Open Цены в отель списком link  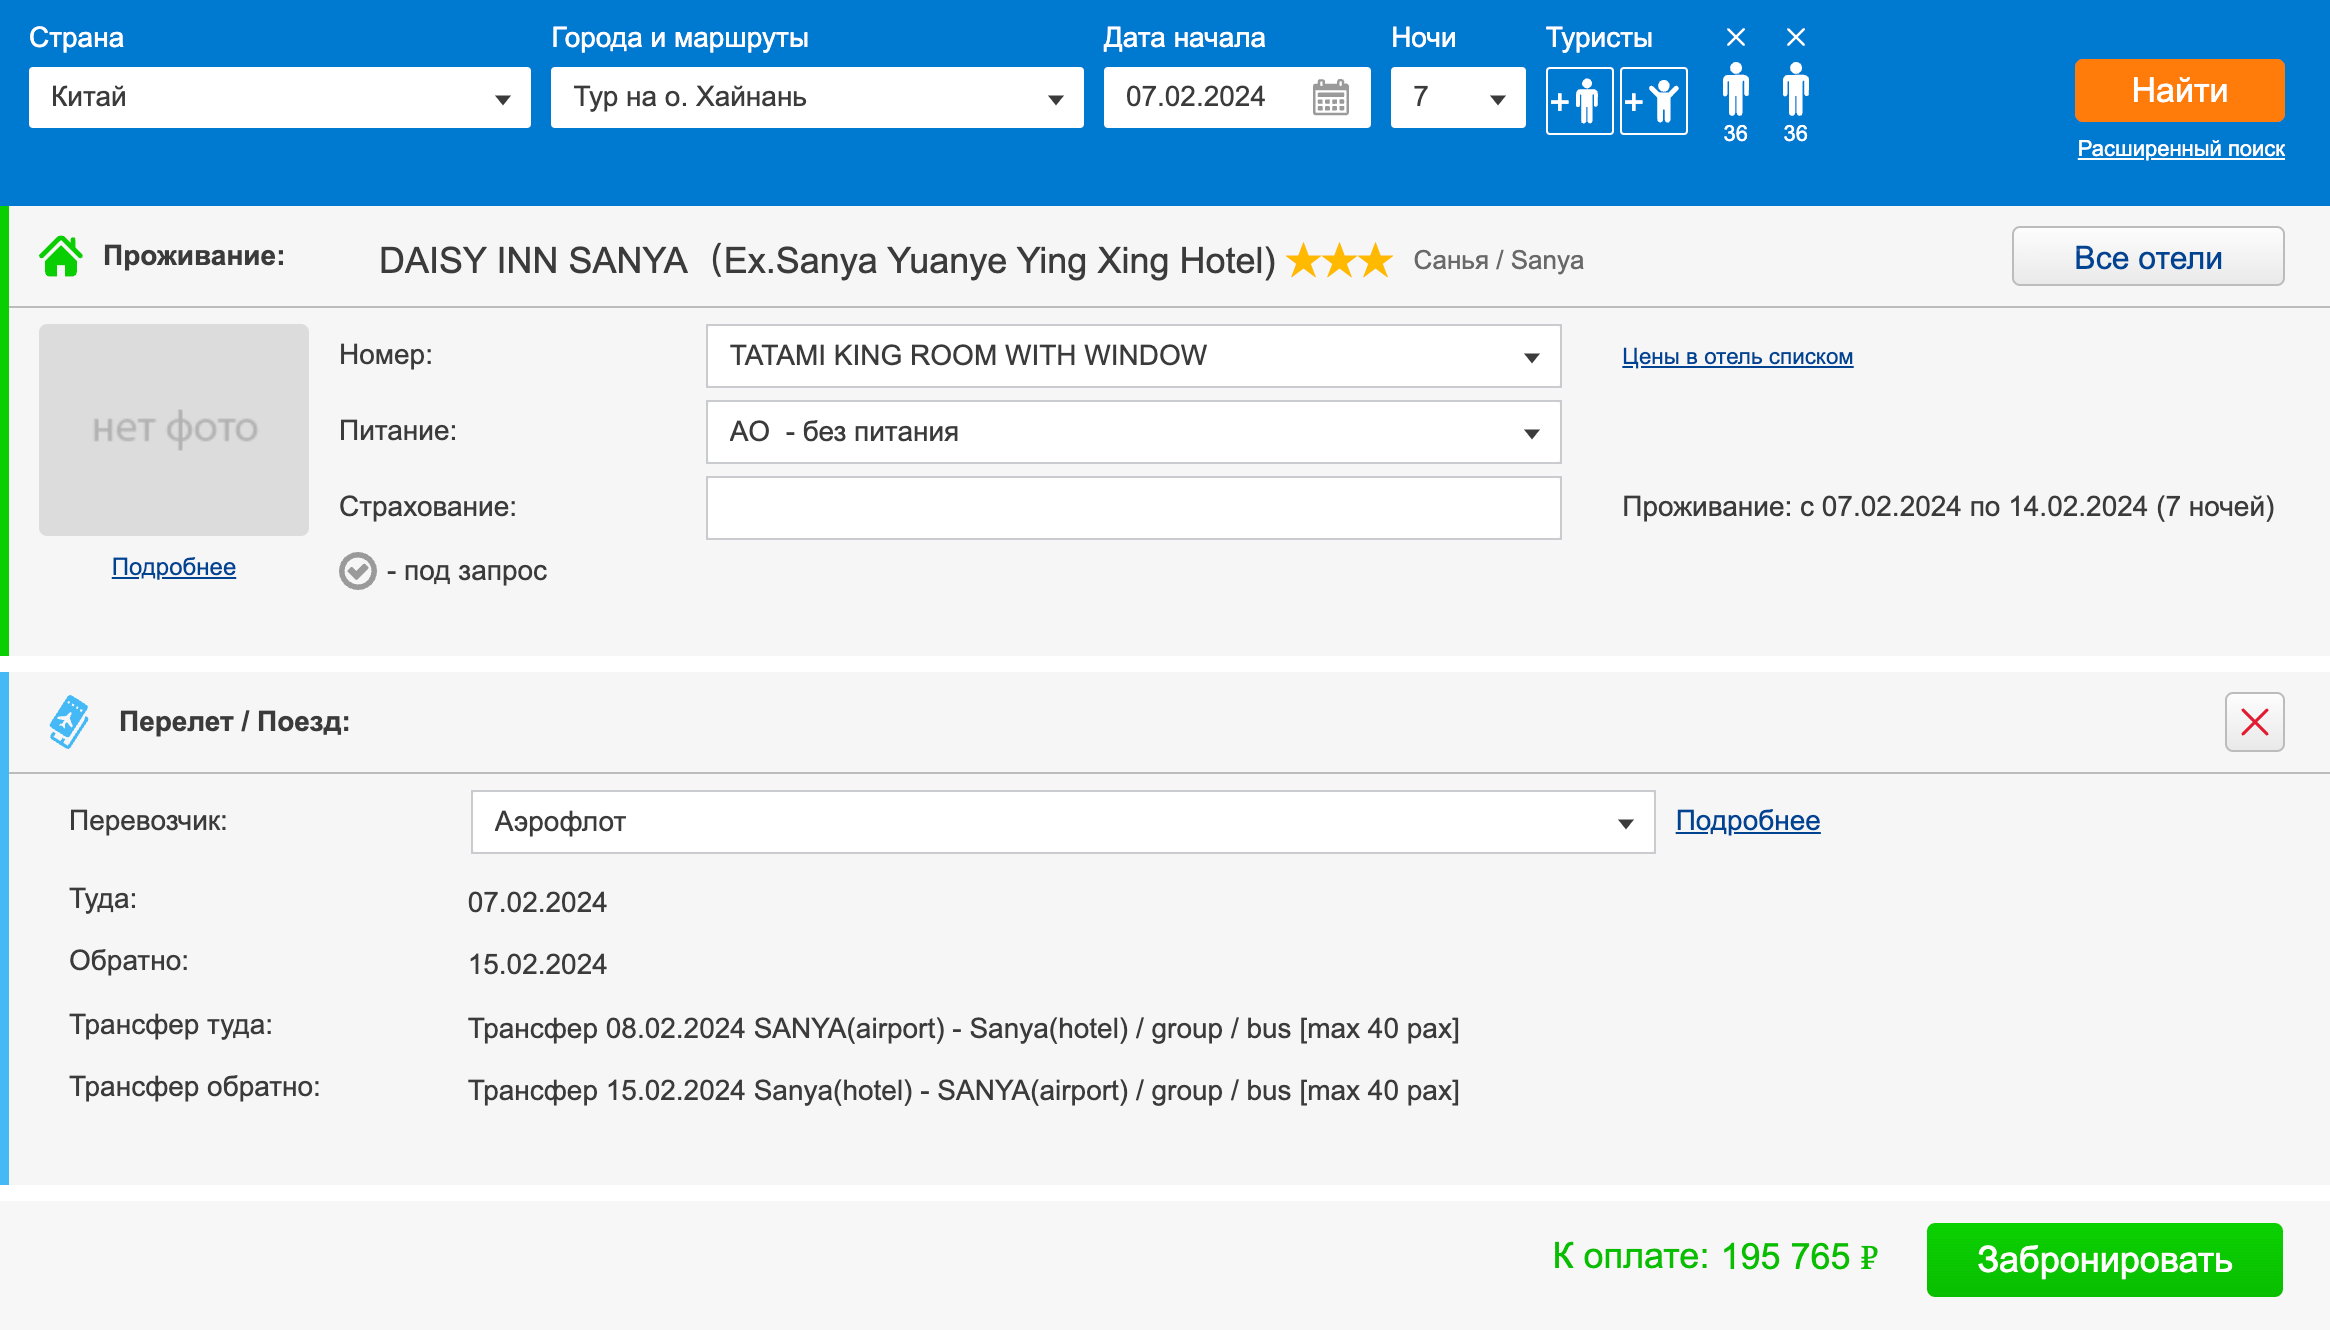(x=1737, y=357)
